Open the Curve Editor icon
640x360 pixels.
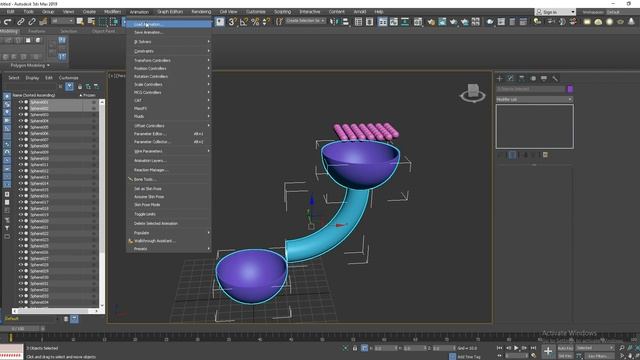point(393,22)
